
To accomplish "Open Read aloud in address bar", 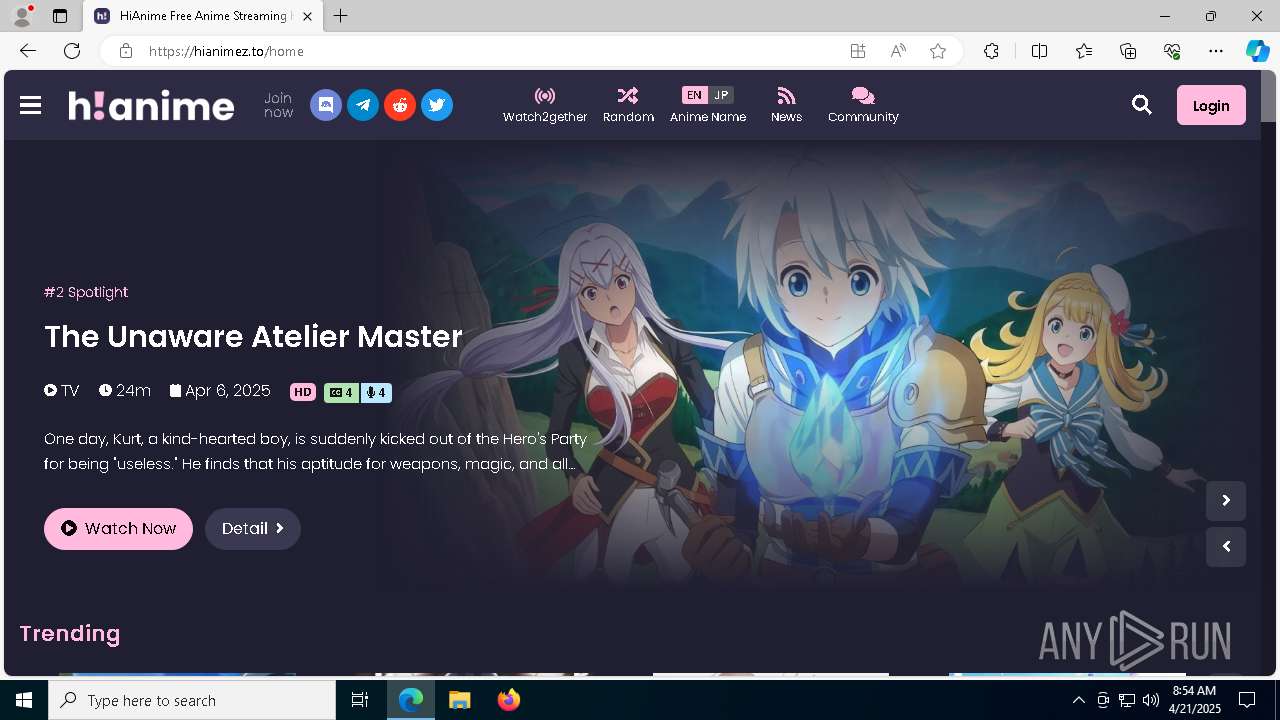I will click(x=898, y=51).
